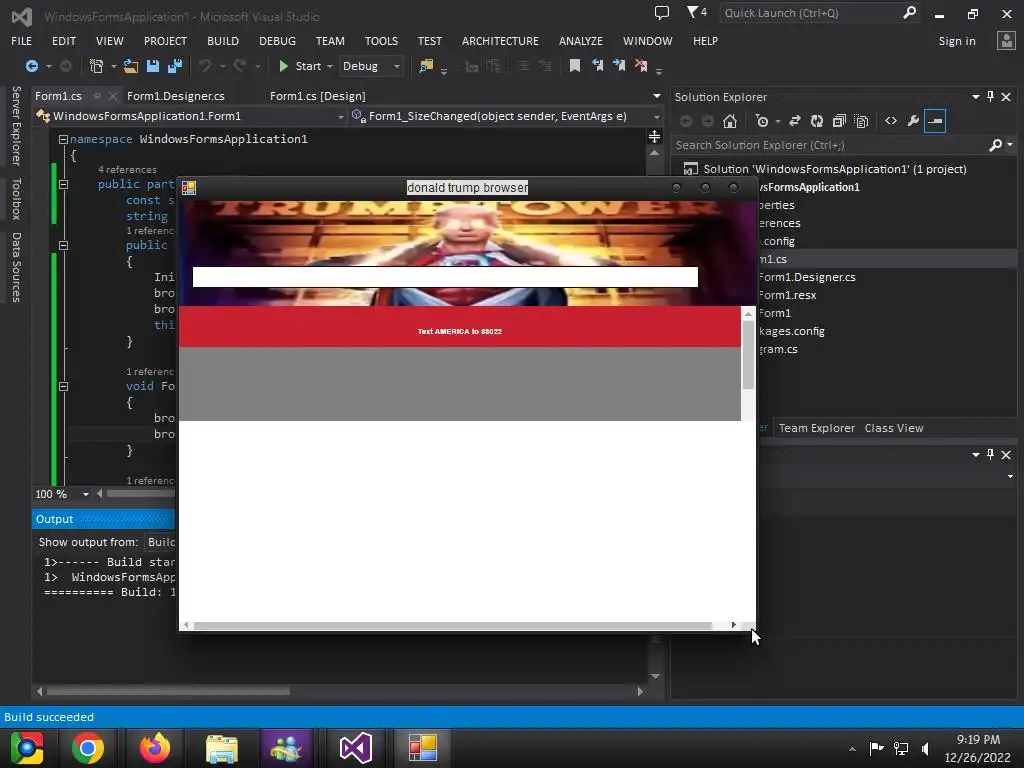Open the Server Explorer side tab
This screenshot has width=1024, height=768.
click(16, 125)
